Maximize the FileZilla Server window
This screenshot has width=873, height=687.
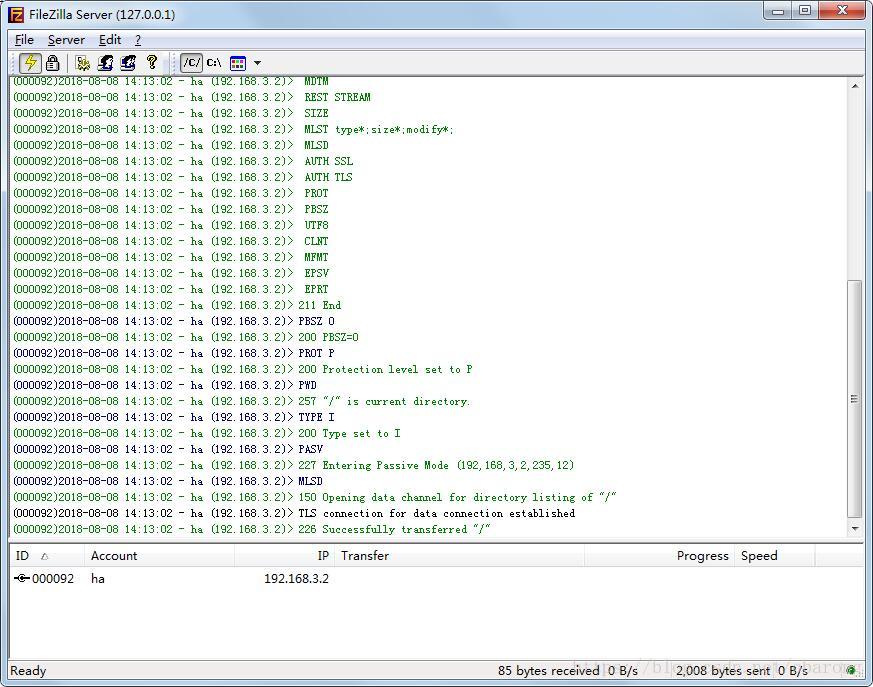805,11
